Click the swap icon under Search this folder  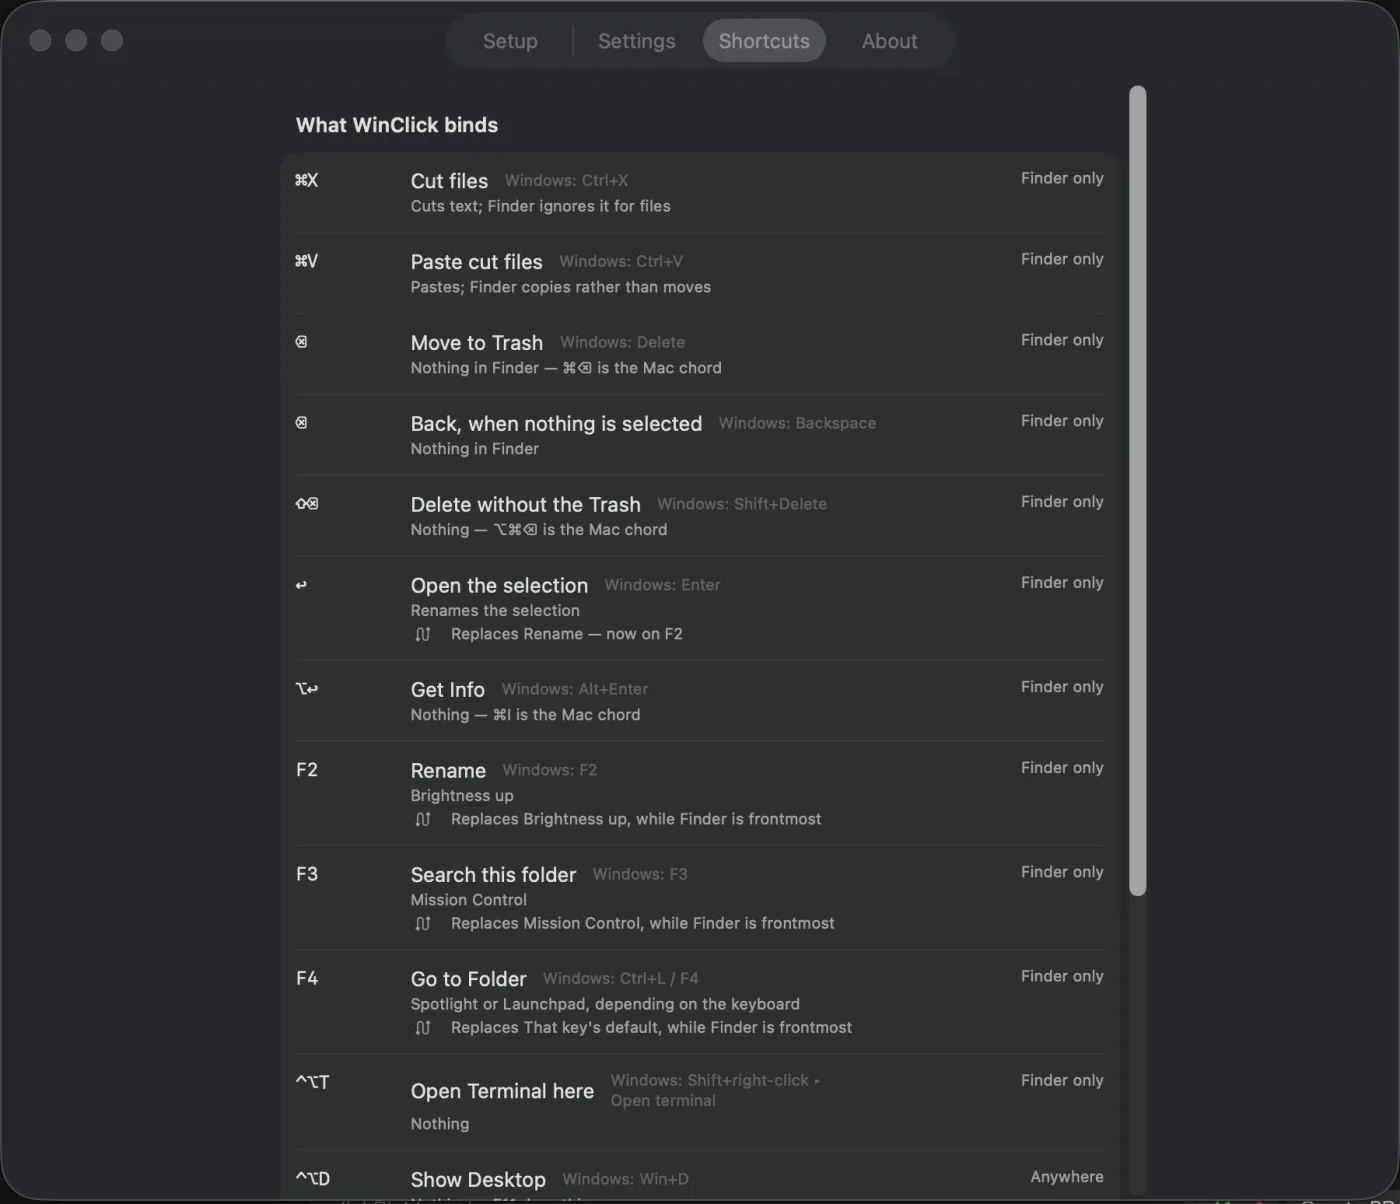pos(423,923)
